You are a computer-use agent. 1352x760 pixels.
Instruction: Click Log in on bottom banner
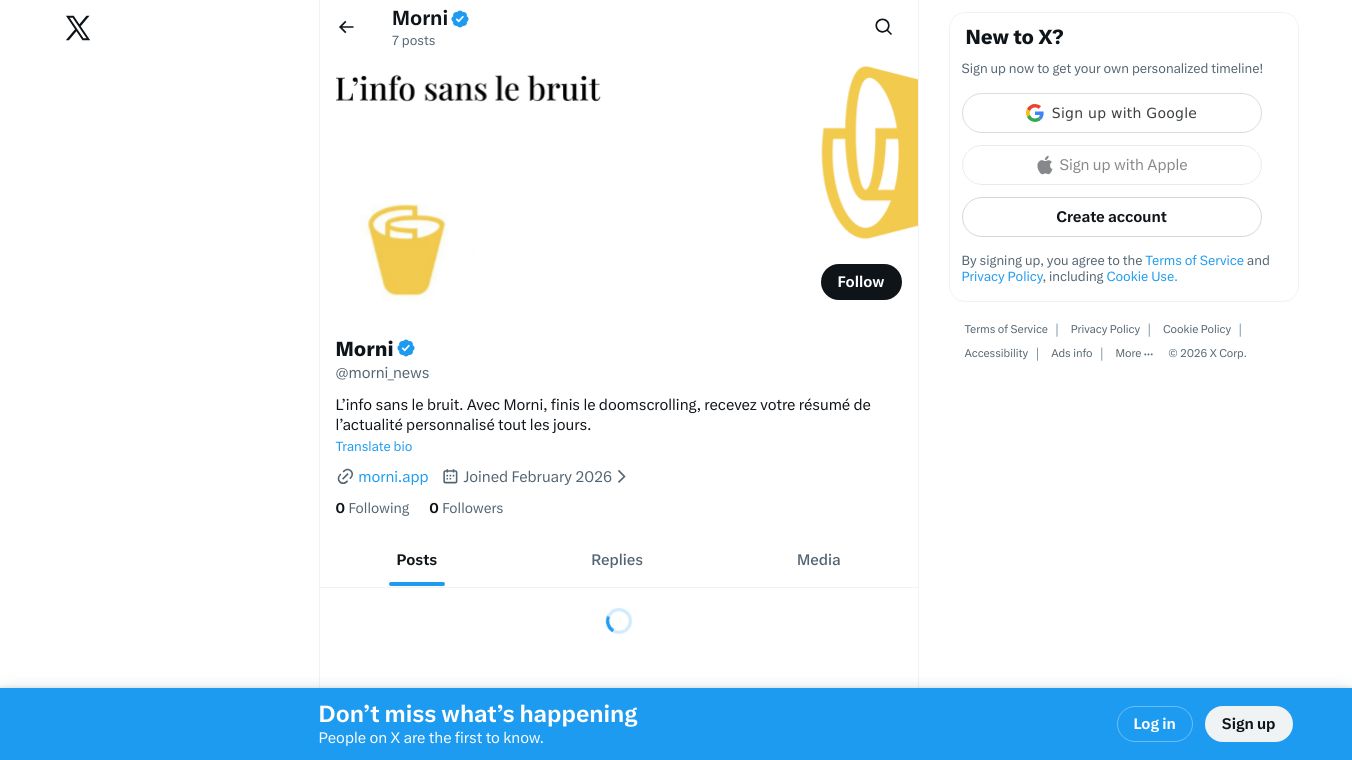tap(1154, 724)
